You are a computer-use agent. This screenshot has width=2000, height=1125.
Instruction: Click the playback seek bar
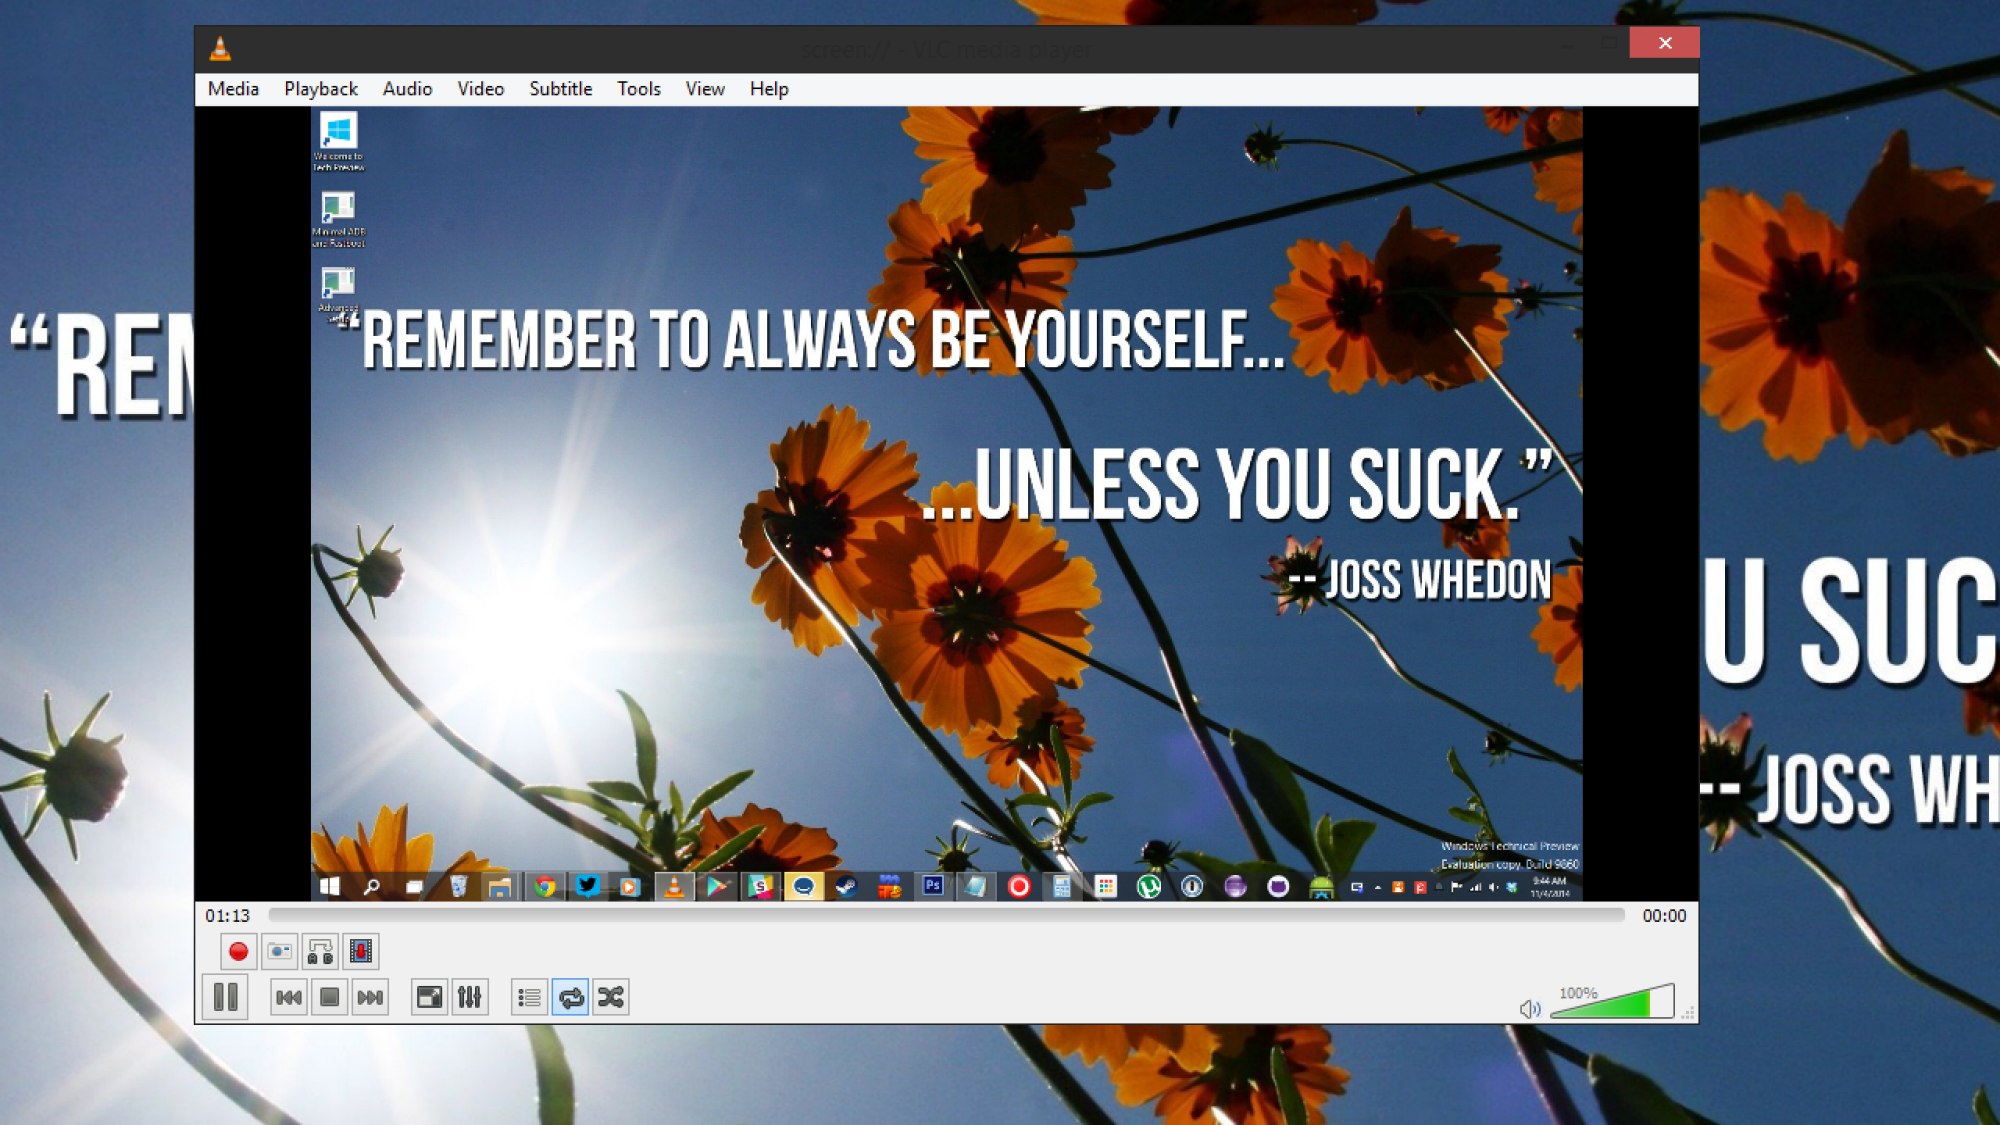point(946,915)
